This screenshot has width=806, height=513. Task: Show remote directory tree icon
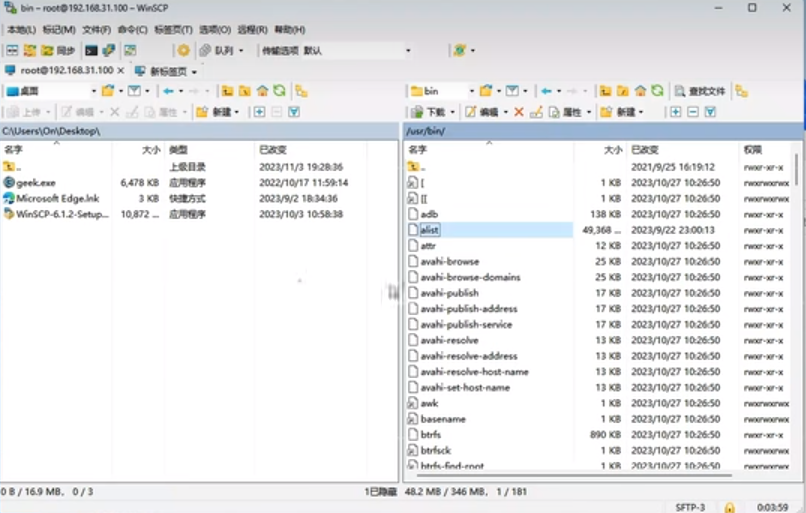click(x=741, y=91)
